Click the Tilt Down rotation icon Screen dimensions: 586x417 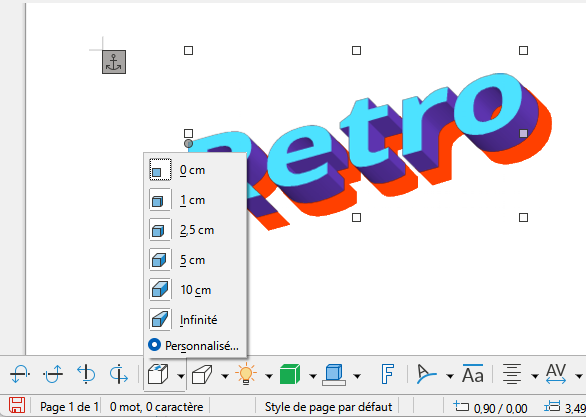click(x=20, y=374)
